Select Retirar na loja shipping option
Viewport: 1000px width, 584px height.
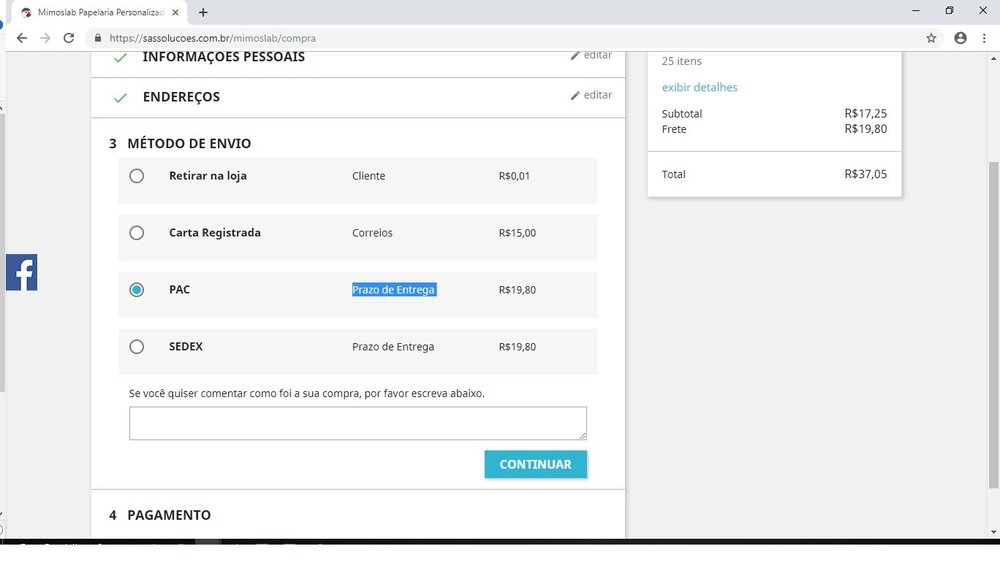(x=137, y=176)
